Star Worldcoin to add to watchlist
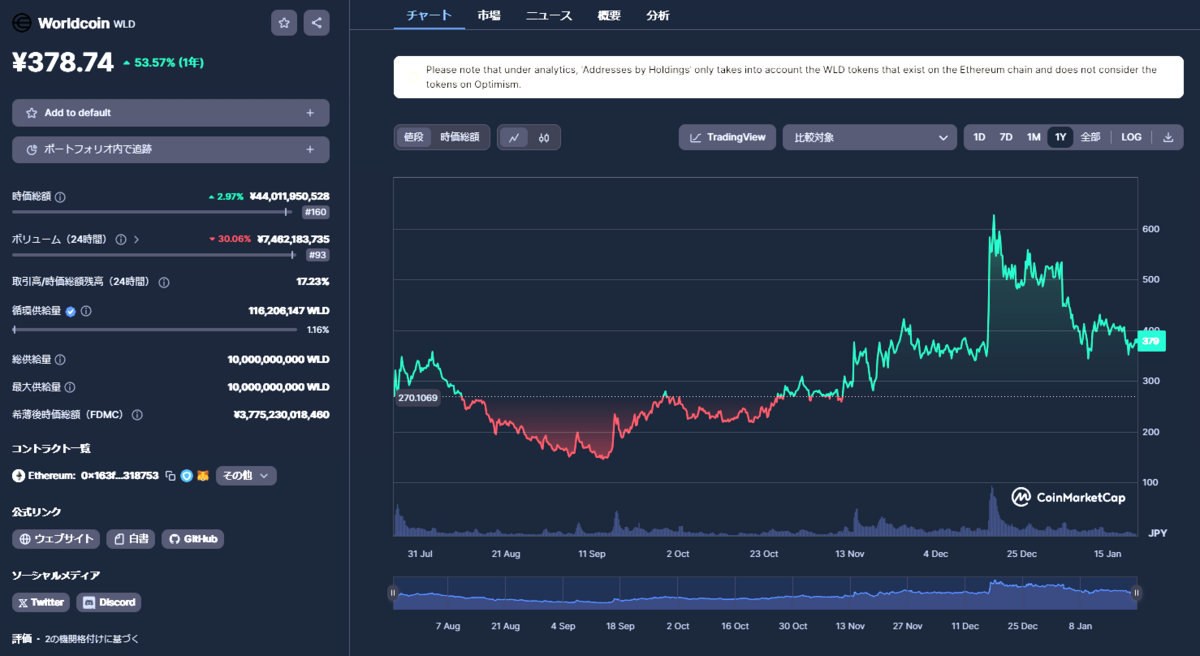The width and height of the screenshot is (1200, 656). point(285,22)
